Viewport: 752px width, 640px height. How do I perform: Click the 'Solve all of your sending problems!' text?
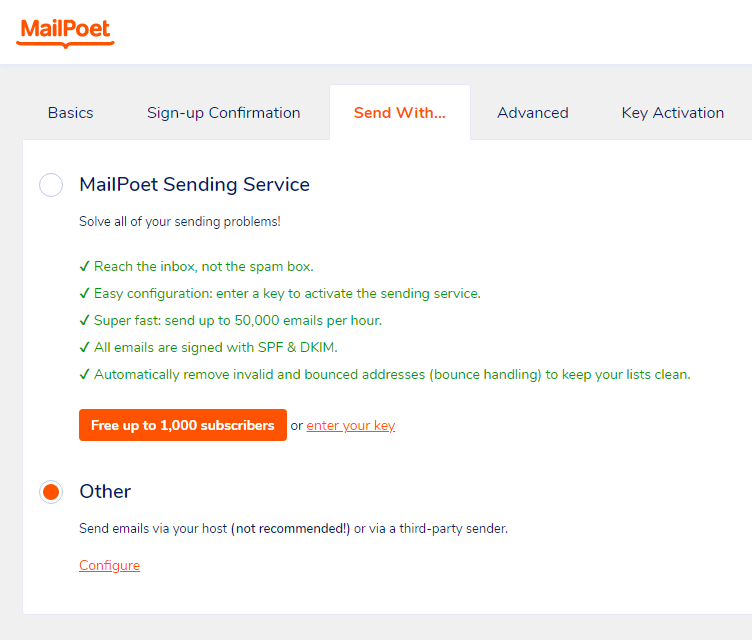(179, 222)
